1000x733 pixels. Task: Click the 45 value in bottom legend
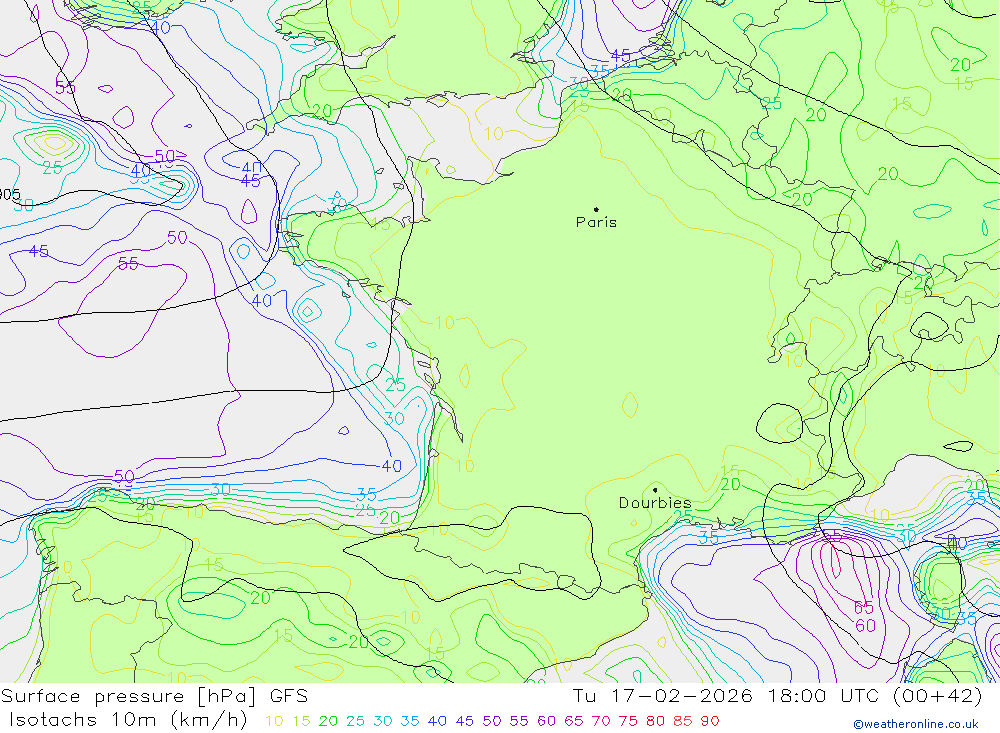tap(464, 721)
